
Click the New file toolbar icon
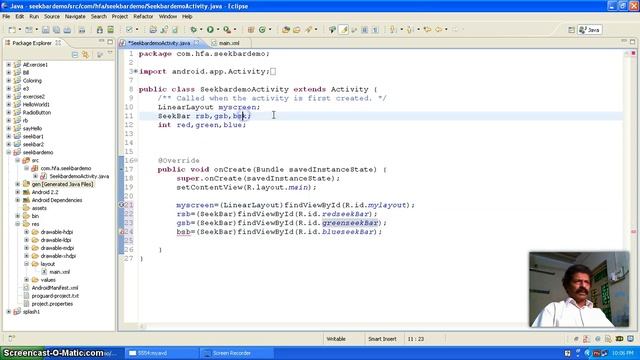pos(12,30)
